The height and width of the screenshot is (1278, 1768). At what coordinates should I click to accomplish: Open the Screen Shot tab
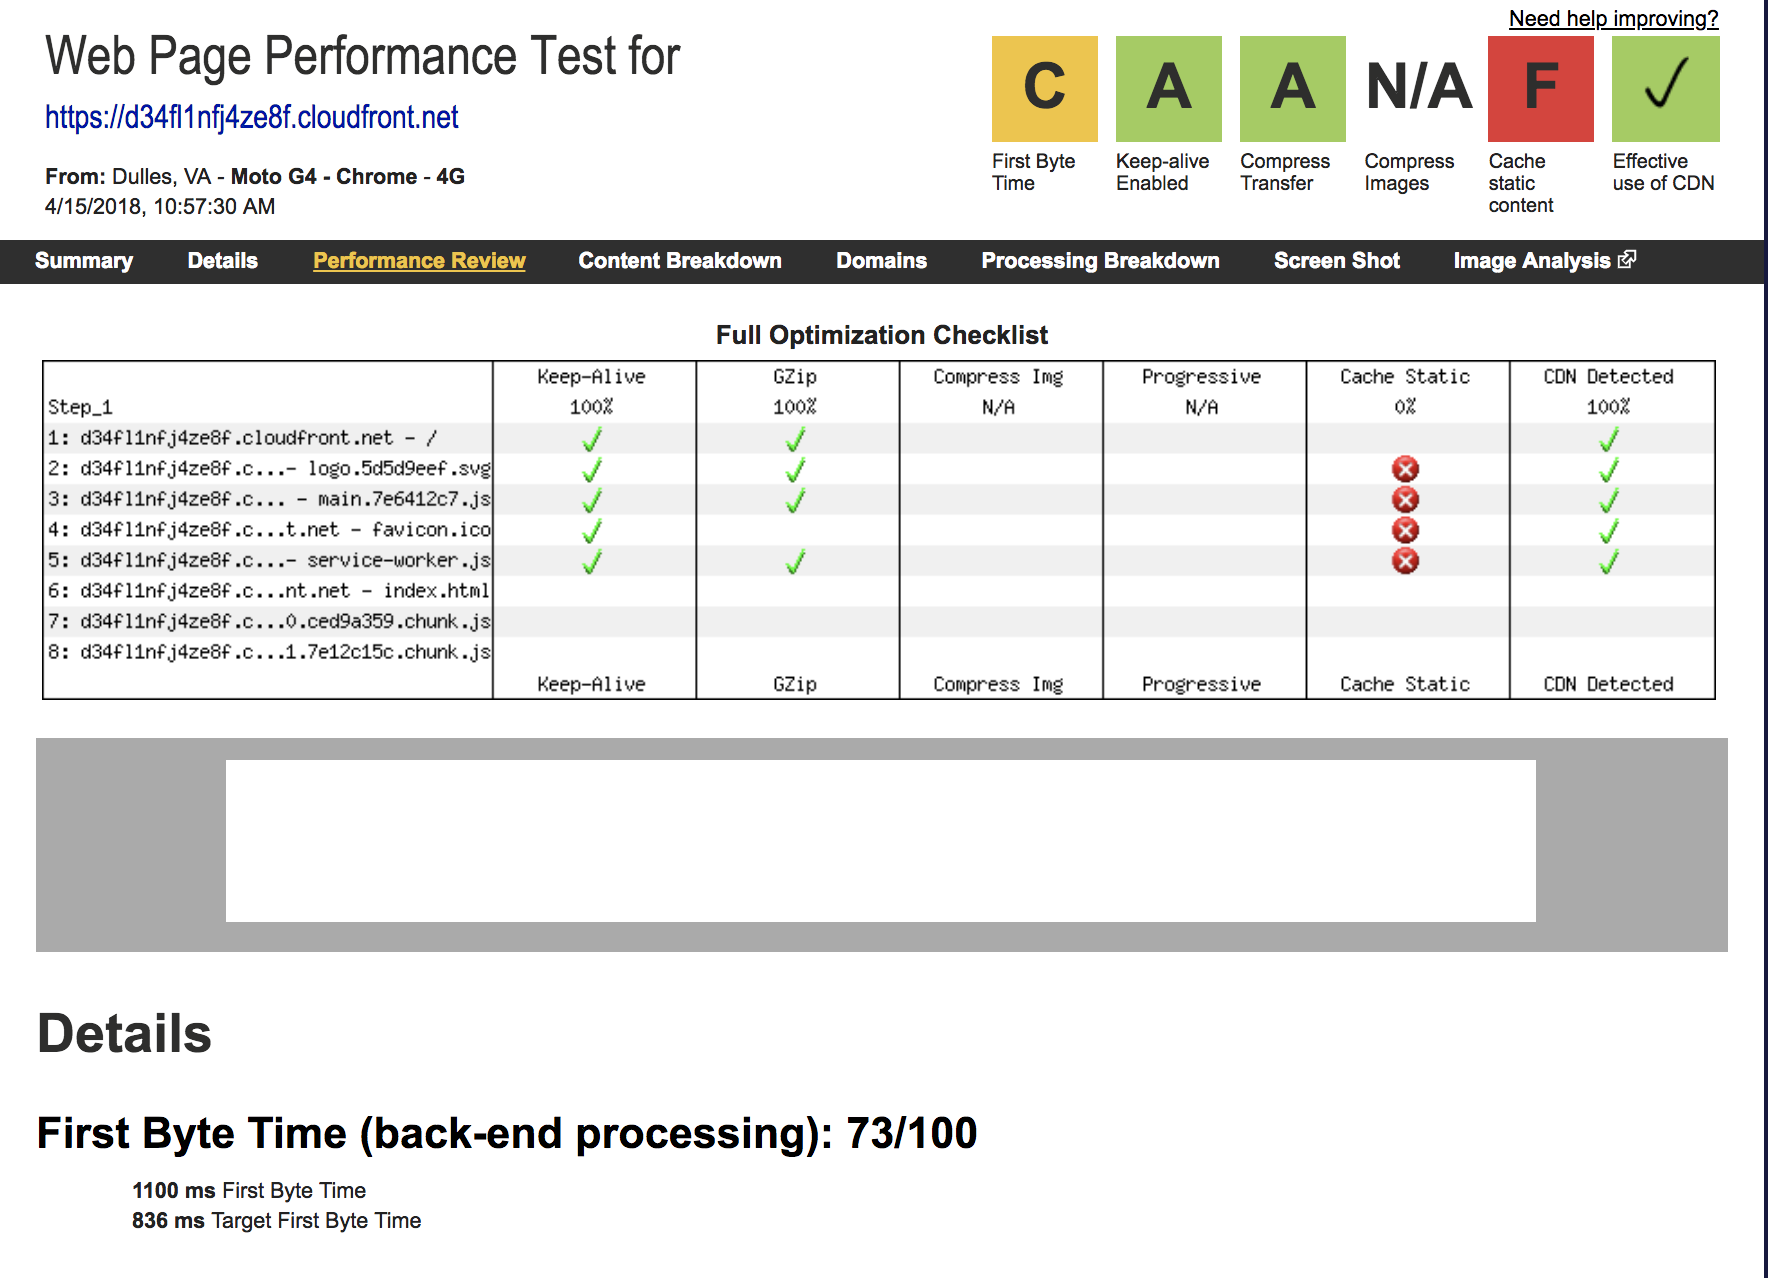1336,261
